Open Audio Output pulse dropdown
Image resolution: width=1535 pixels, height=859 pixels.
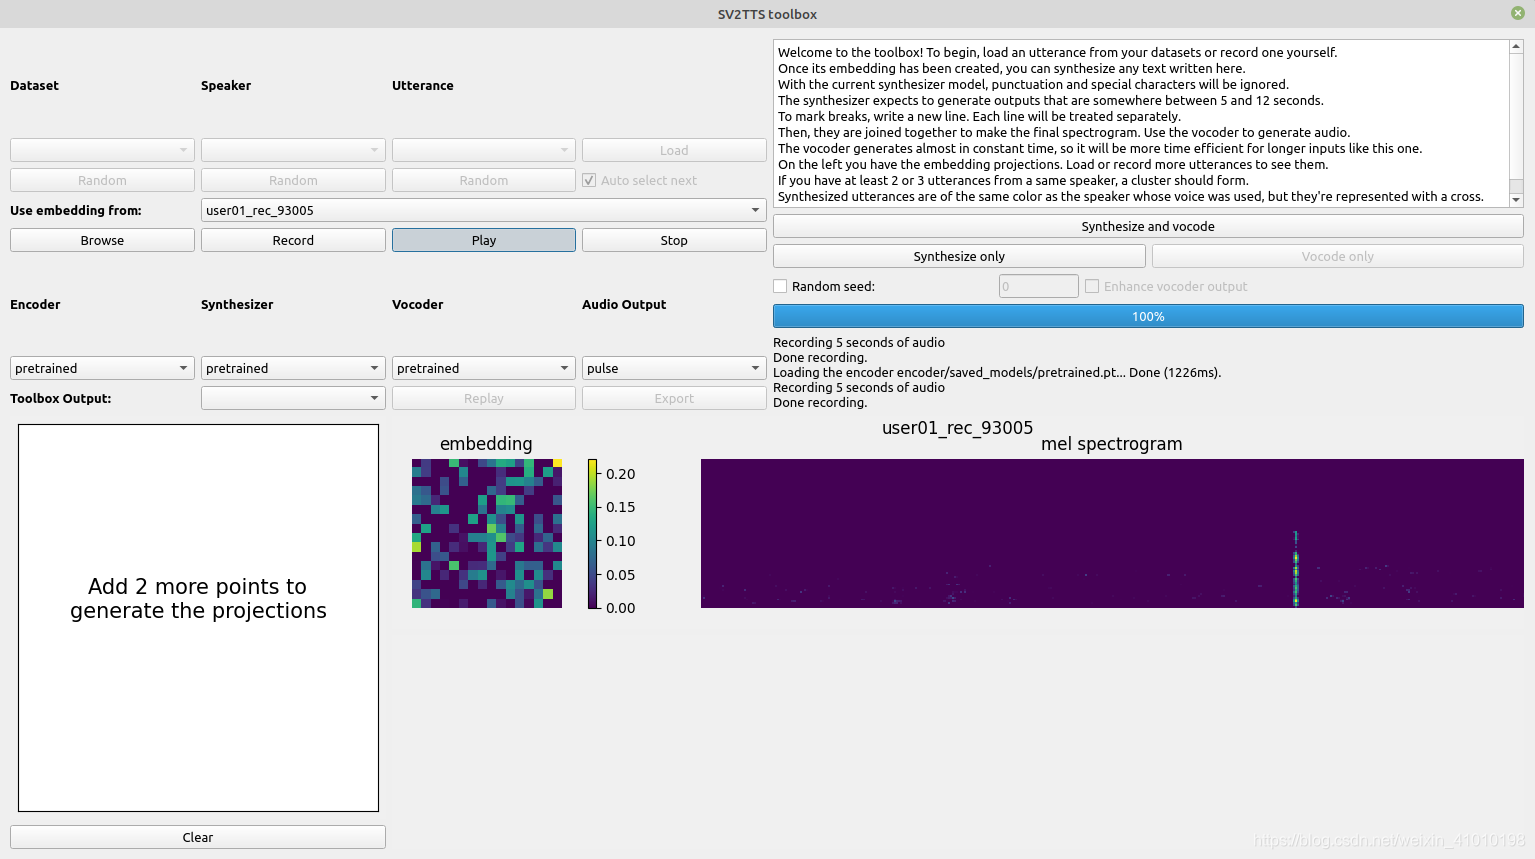673,369
